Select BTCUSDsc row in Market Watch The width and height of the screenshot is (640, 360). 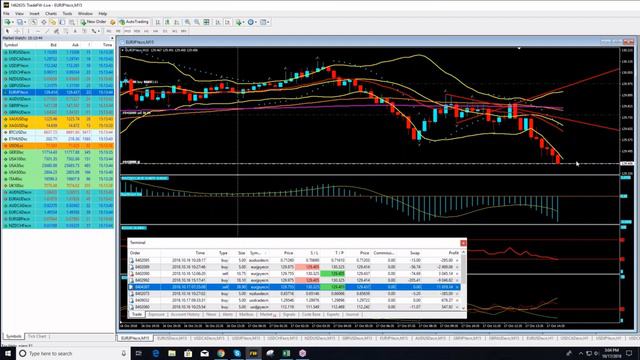pos(58,132)
